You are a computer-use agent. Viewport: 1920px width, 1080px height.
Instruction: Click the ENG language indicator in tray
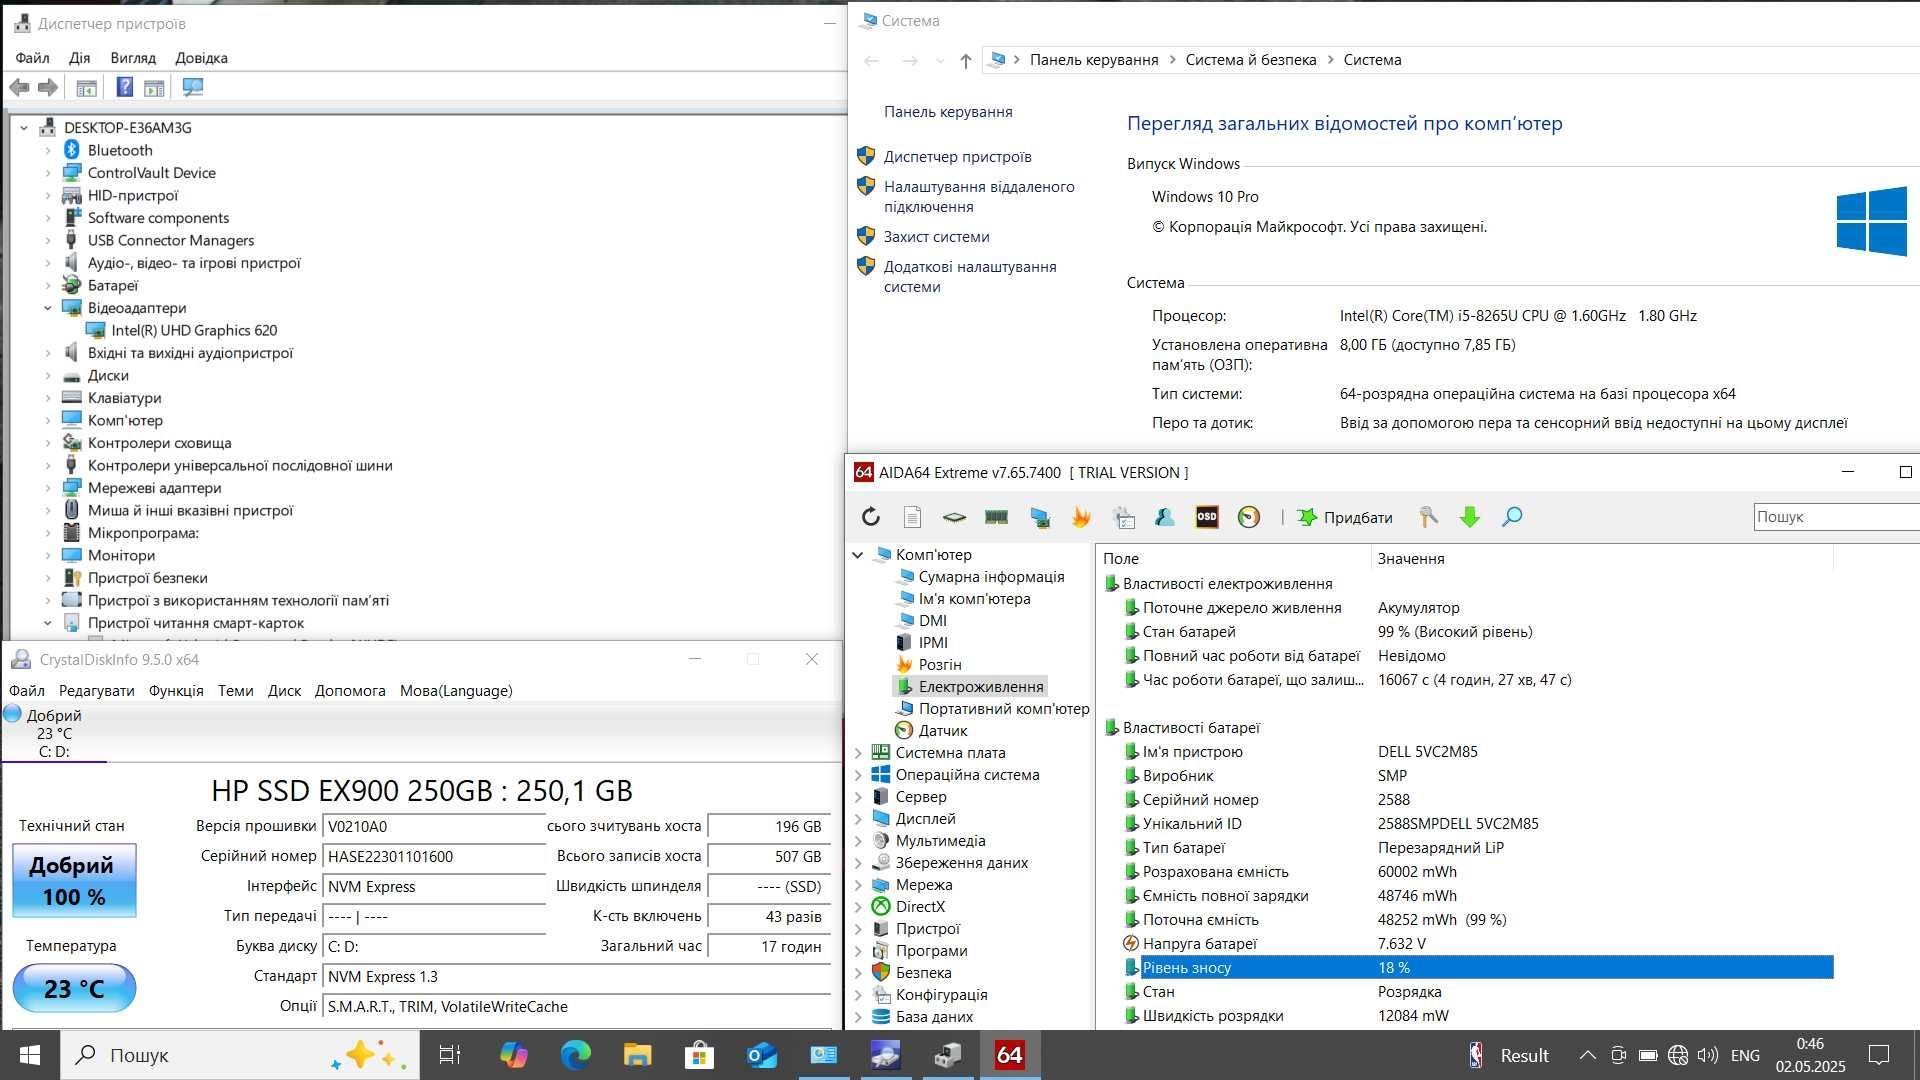pyautogui.click(x=1745, y=1055)
